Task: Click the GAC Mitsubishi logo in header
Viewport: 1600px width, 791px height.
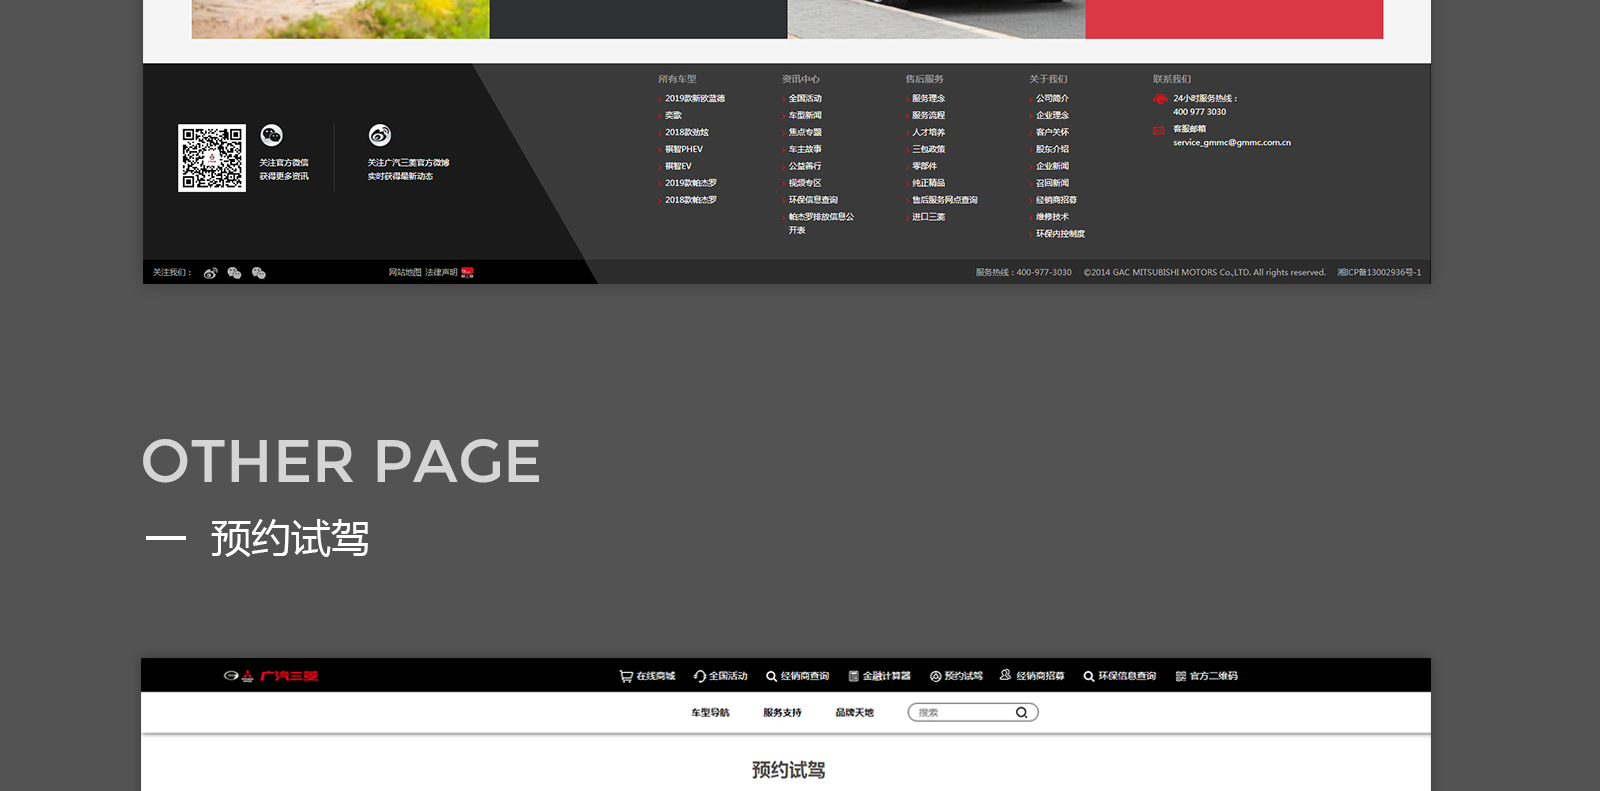Action: [270, 676]
